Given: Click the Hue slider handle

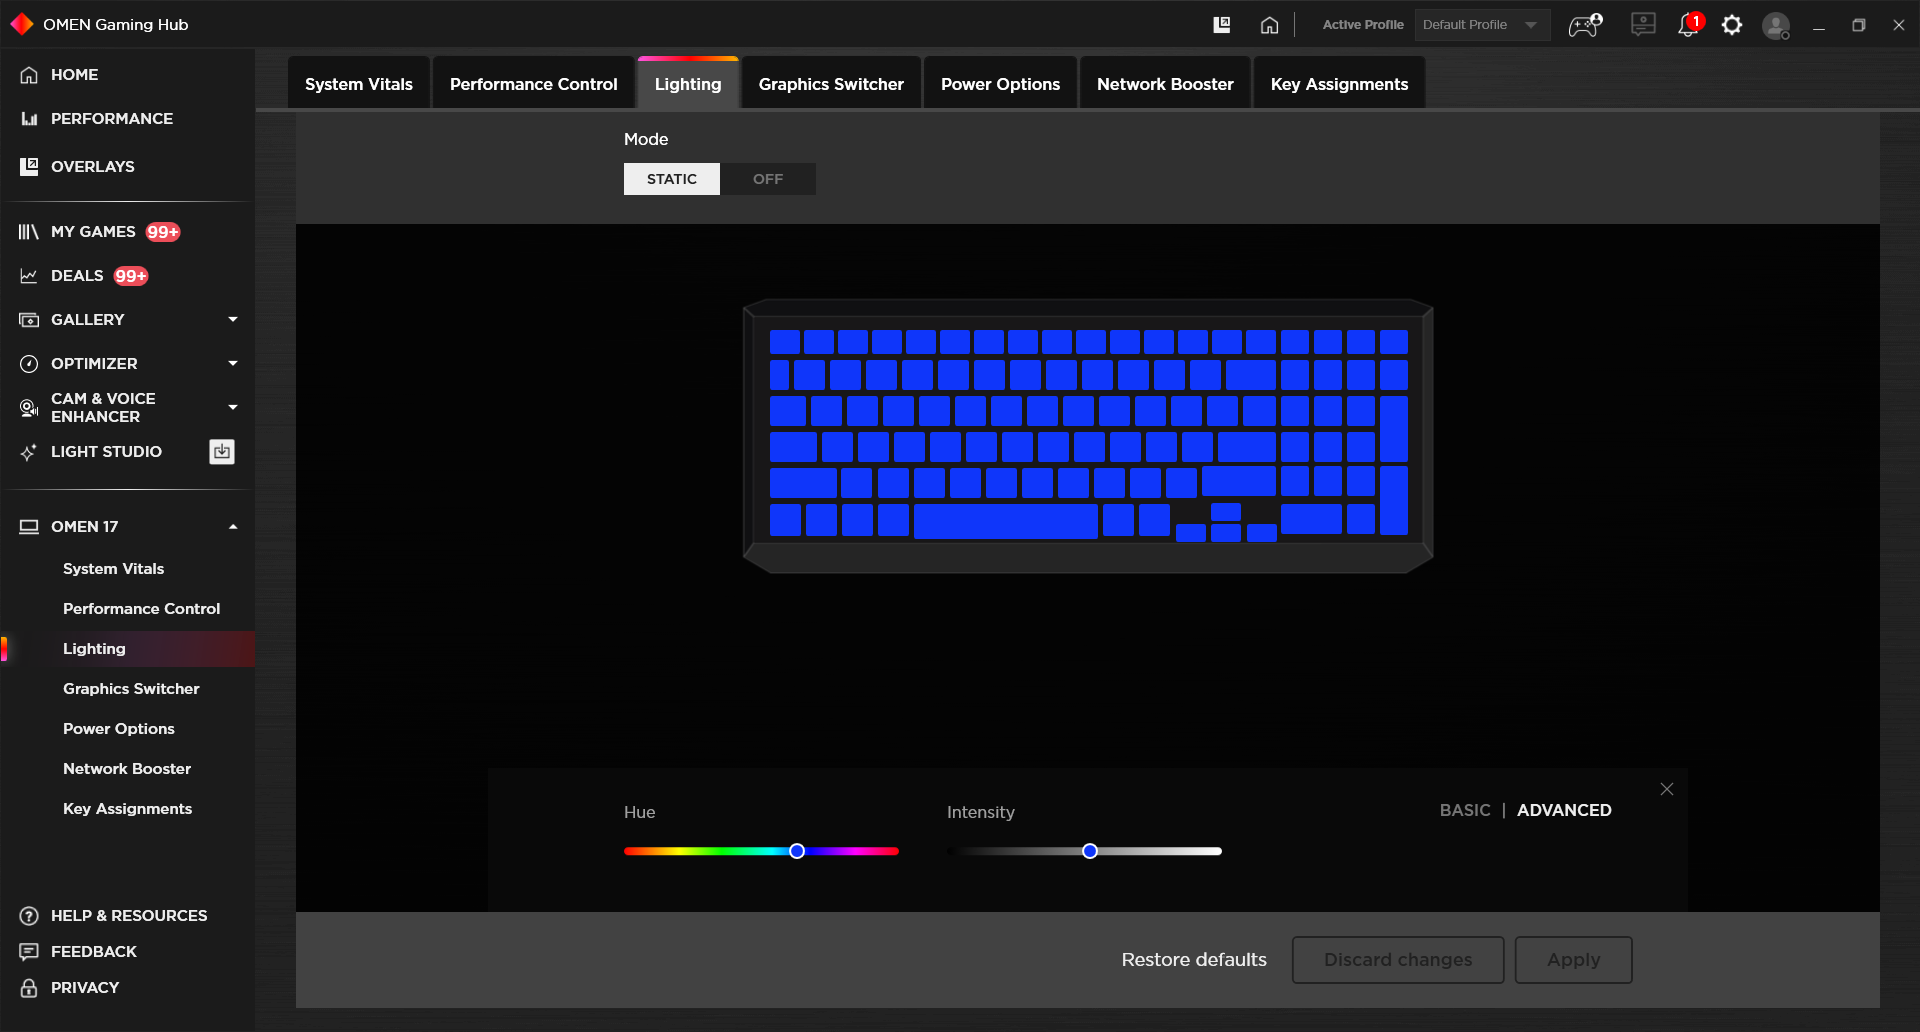Looking at the screenshot, I should click(797, 851).
